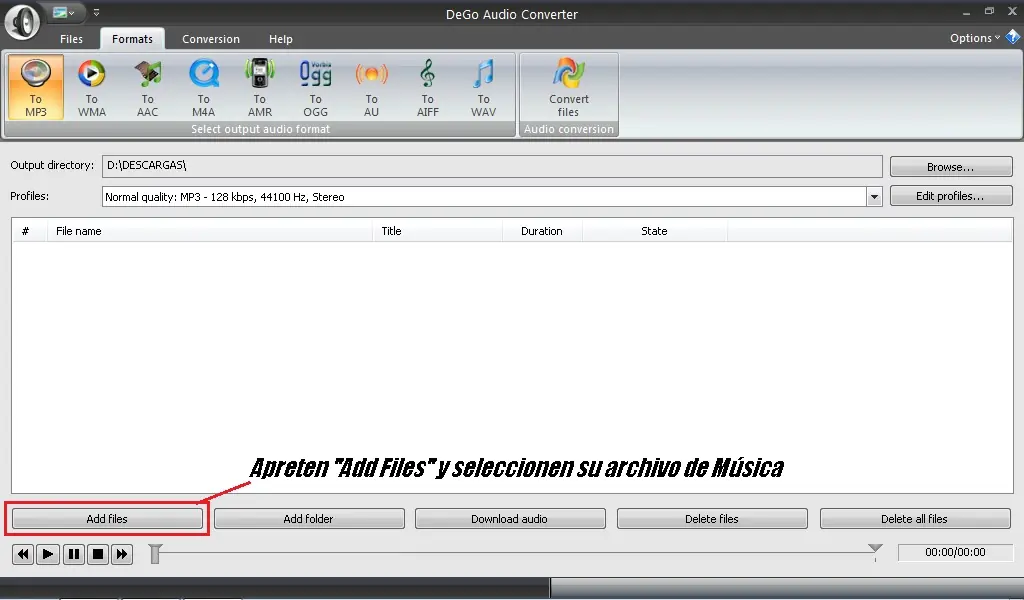
Task: Select the To OGG Vorbis format
Action: (x=315, y=87)
